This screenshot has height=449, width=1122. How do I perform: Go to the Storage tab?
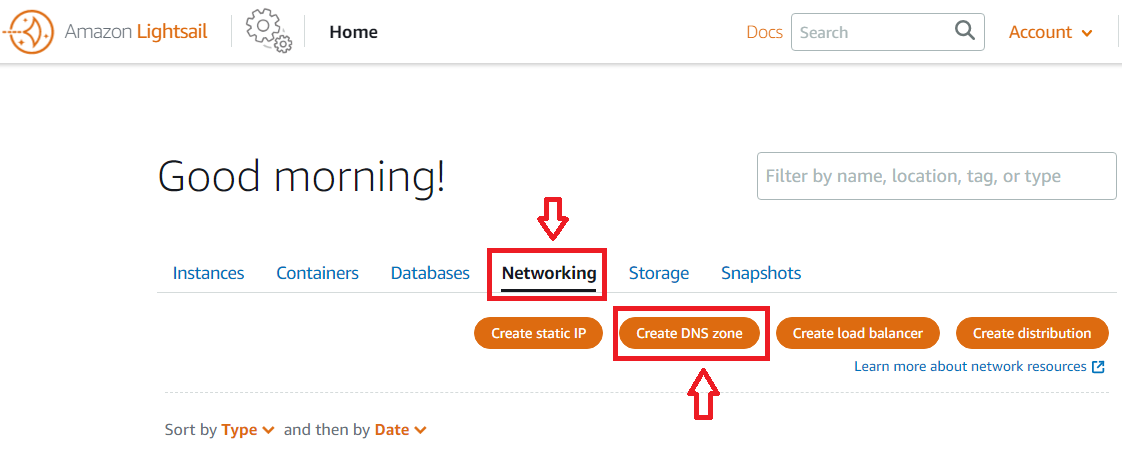coord(658,273)
